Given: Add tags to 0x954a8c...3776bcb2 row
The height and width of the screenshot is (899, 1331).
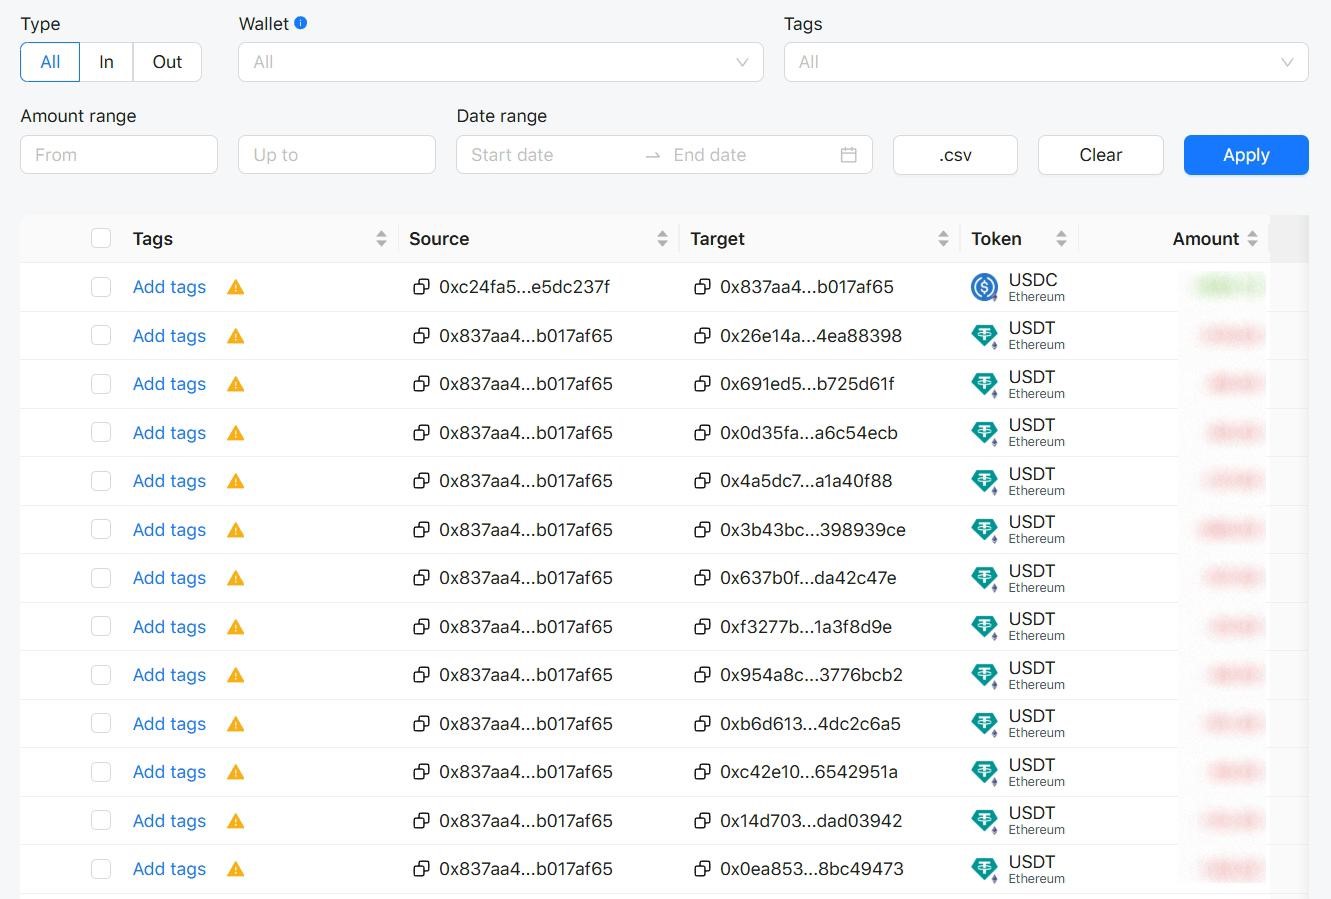Looking at the screenshot, I should click(169, 675).
